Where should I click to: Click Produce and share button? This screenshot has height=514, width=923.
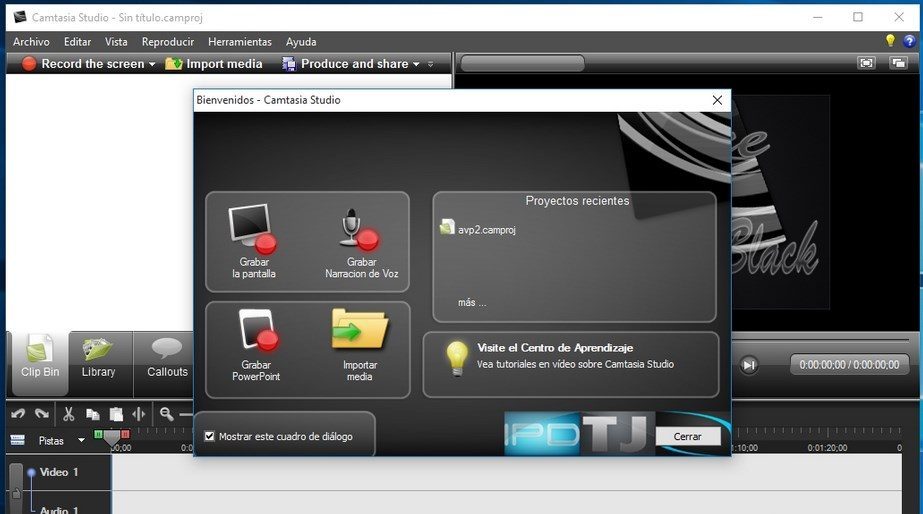pyautogui.click(x=346, y=64)
